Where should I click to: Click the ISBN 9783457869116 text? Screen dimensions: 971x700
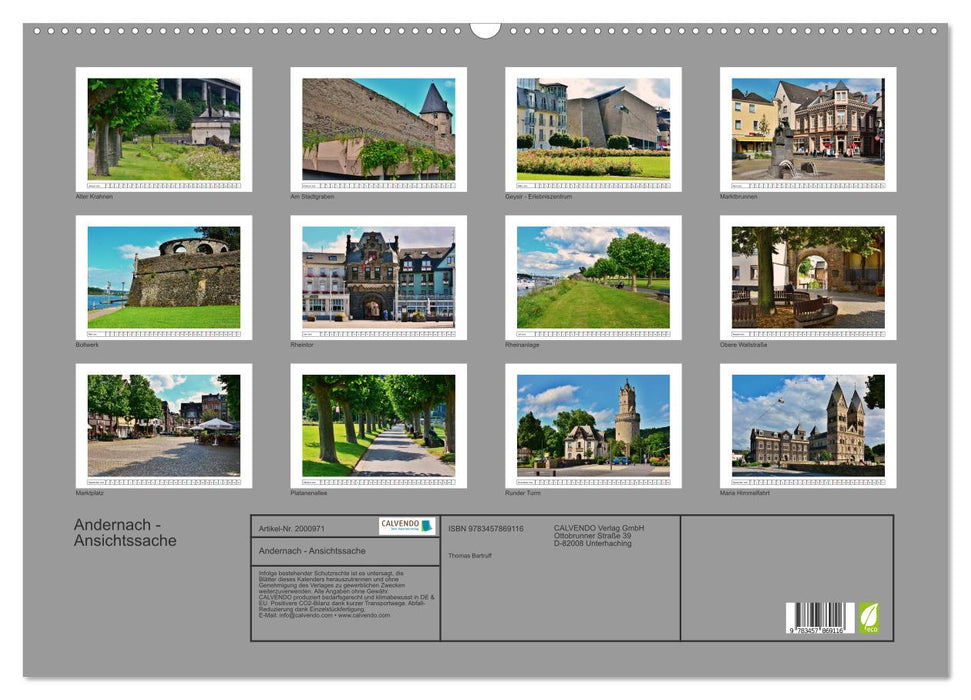click(x=486, y=528)
